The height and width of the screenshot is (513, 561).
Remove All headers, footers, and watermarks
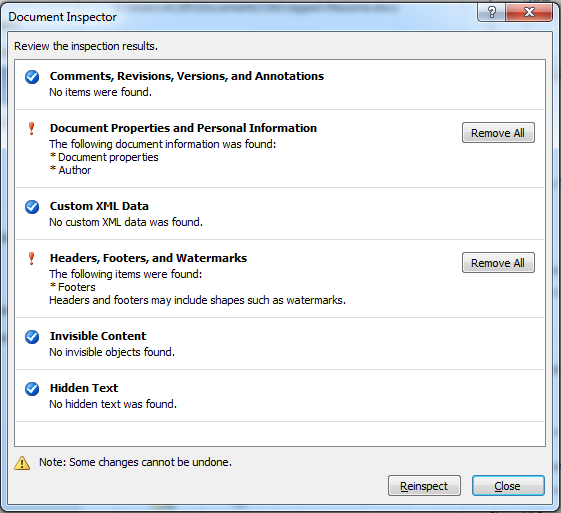coord(498,263)
